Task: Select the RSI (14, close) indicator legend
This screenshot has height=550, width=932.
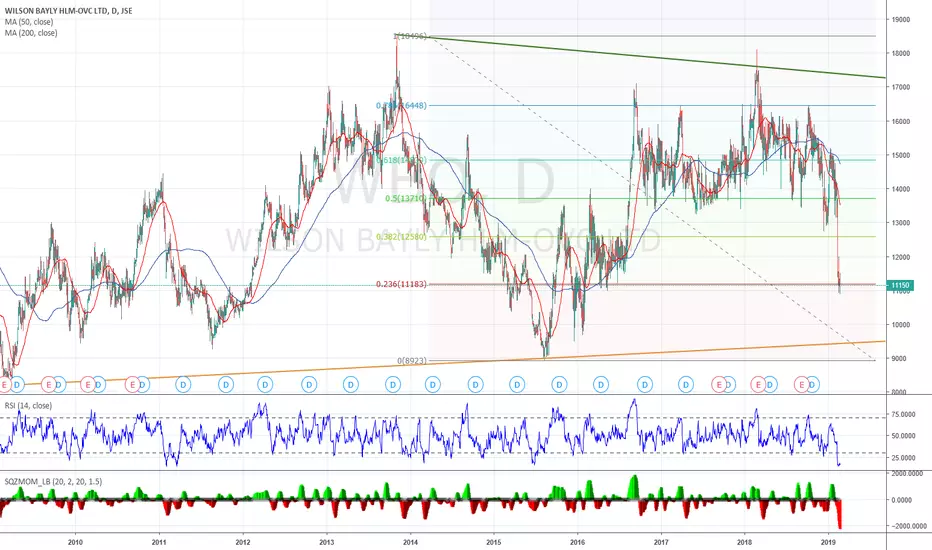Action: [28, 406]
